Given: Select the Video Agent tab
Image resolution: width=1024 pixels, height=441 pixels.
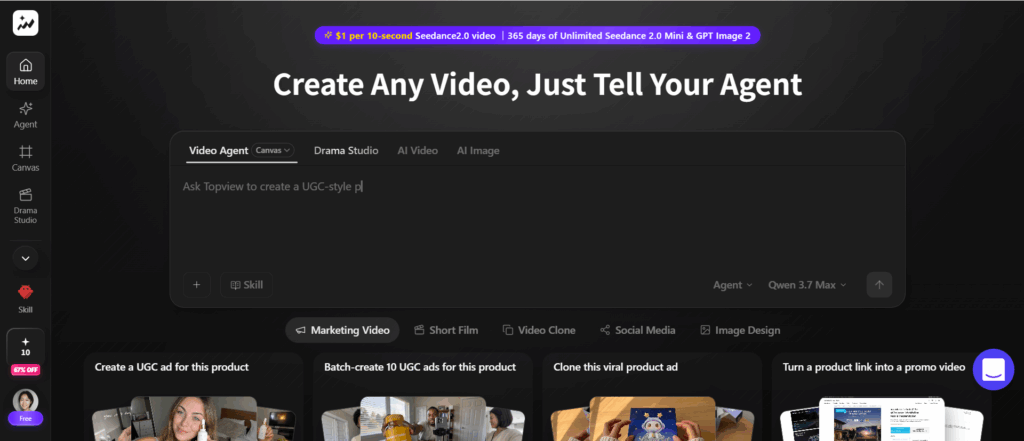Looking at the screenshot, I should [x=219, y=150].
